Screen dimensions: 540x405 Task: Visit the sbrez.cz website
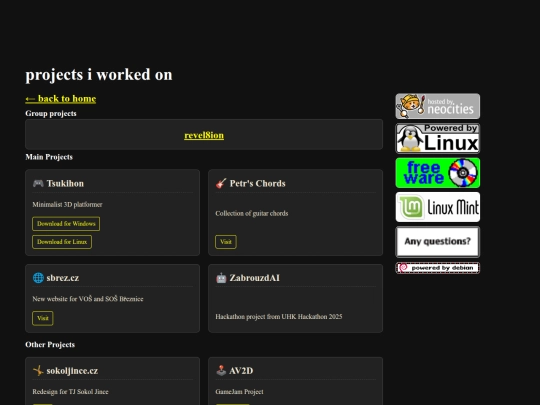click(43, 318)
